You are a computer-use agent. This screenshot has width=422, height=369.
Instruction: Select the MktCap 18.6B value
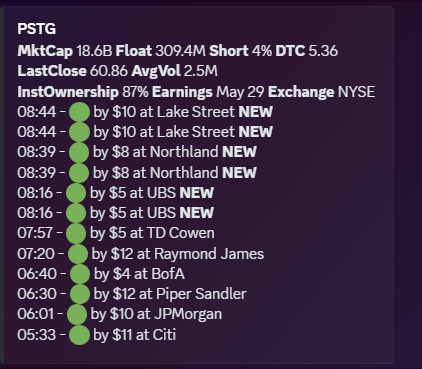[x=94, y=51]
